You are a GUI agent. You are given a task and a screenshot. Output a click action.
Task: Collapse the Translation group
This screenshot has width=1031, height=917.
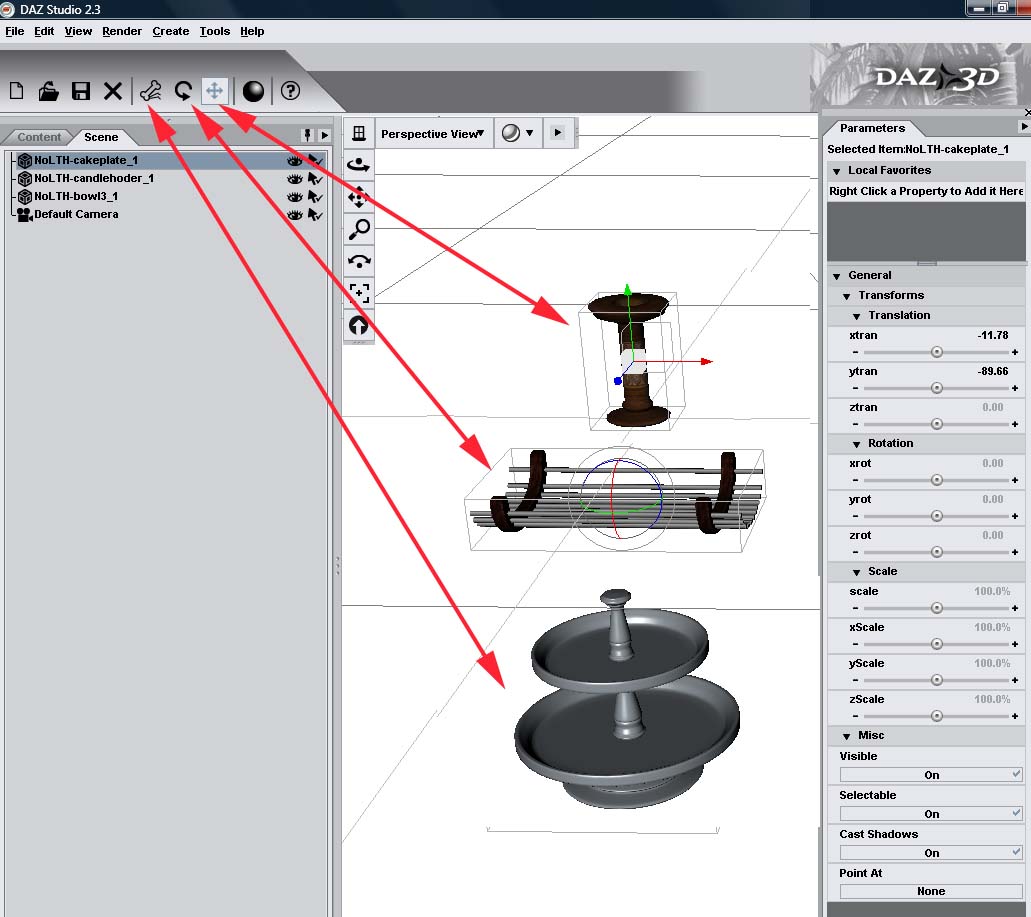(x=857, y=317)
